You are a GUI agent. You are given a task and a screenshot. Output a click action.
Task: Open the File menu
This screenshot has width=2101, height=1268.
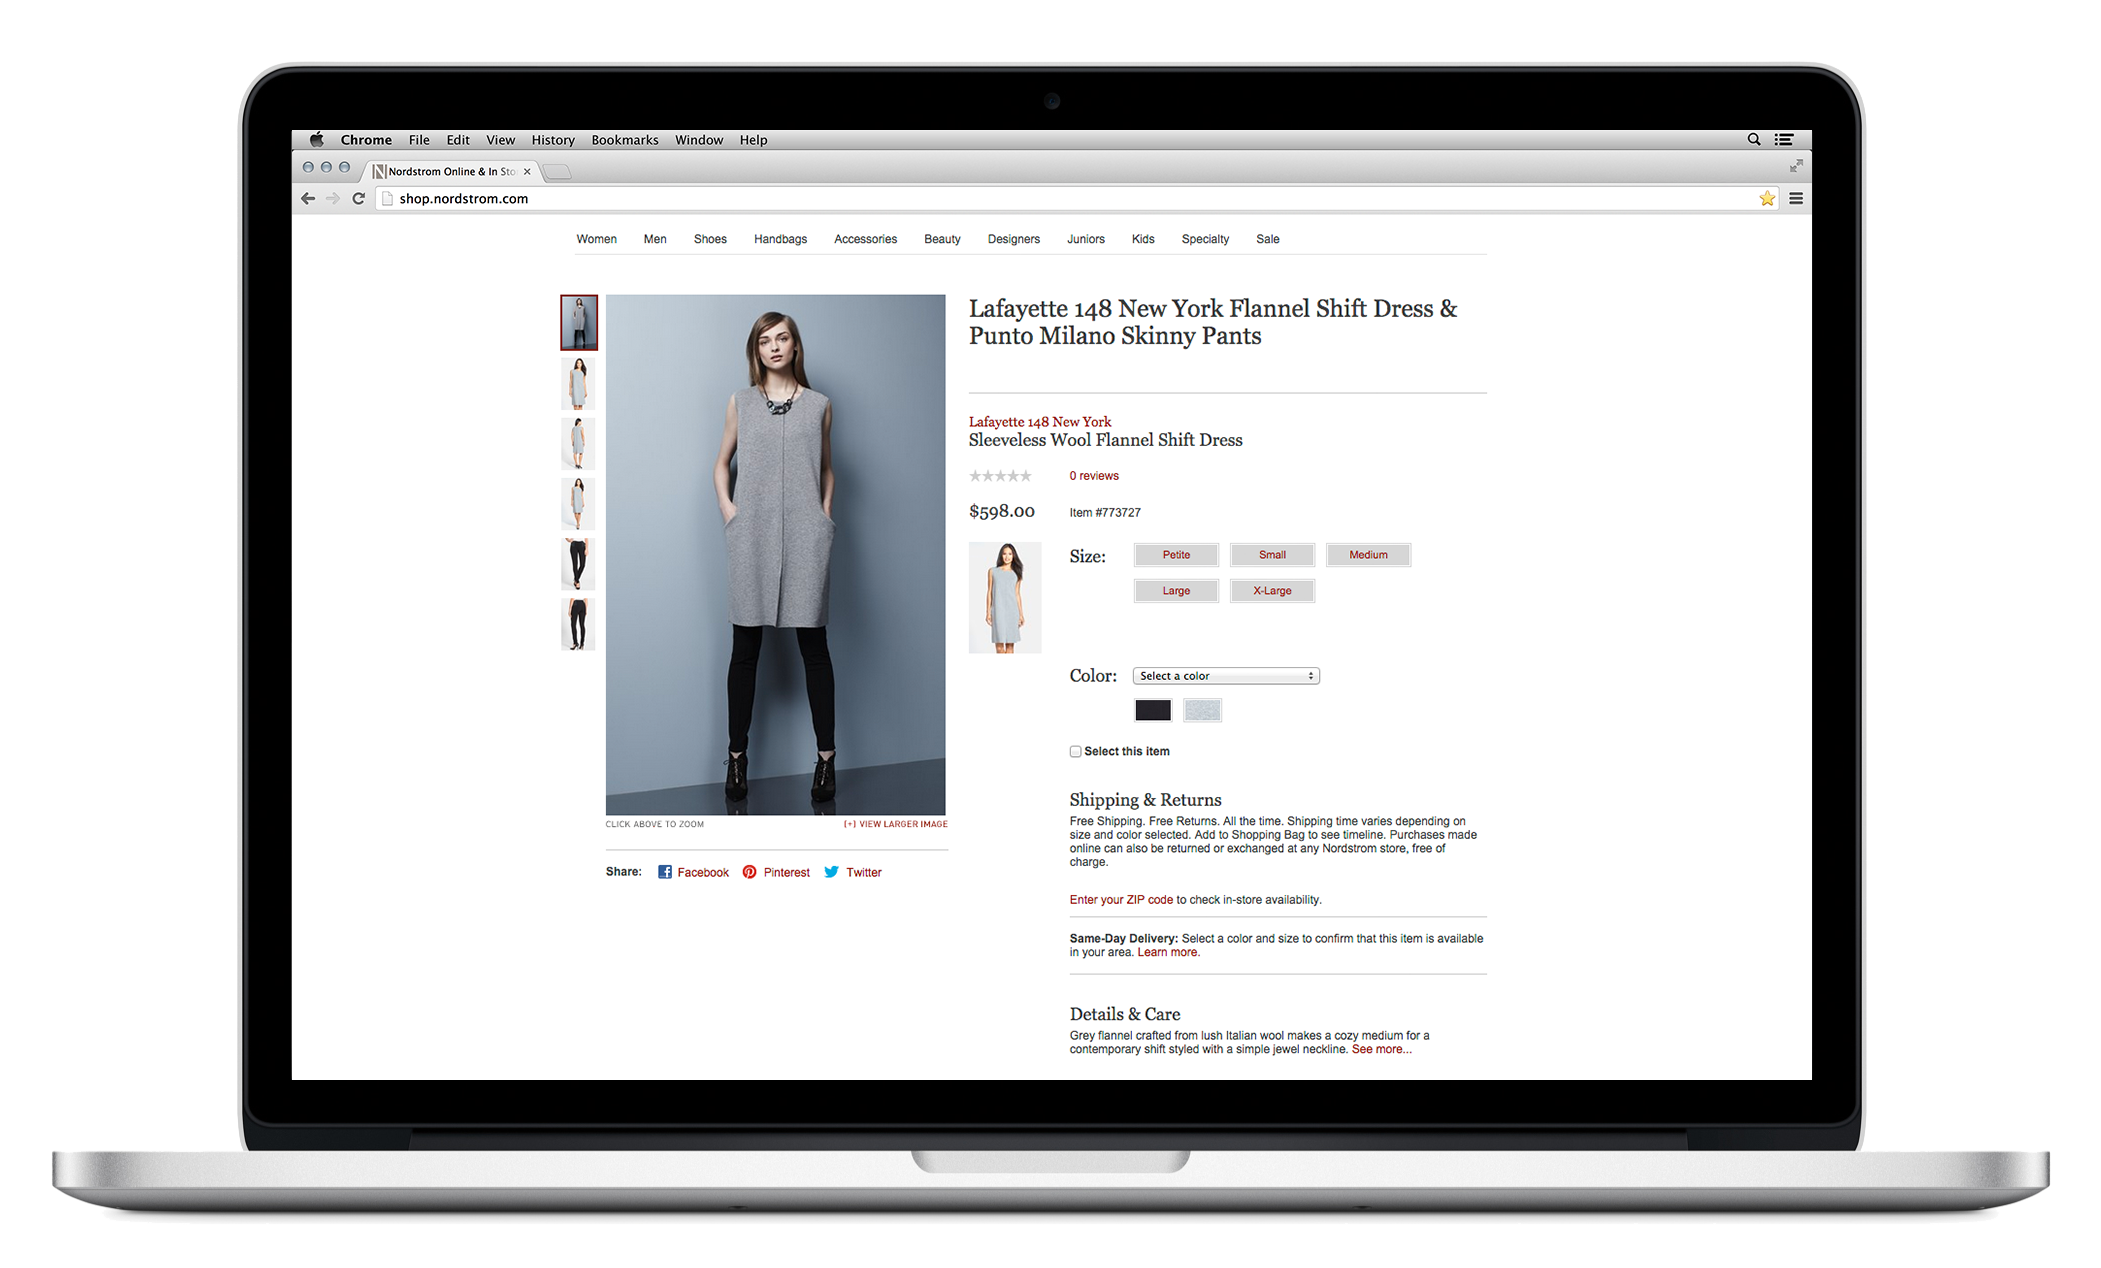[419, 140]
